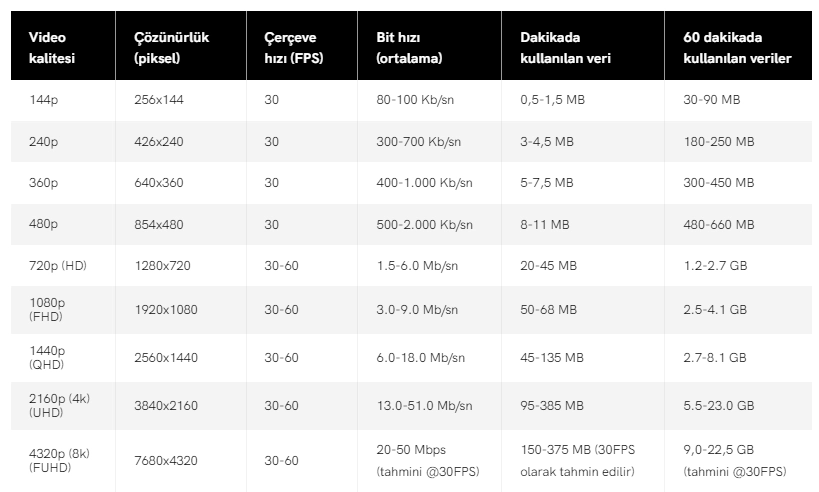Select the '2160p (4k) (UHD)' cell
819x492 pixels.
tap(59, 405)
